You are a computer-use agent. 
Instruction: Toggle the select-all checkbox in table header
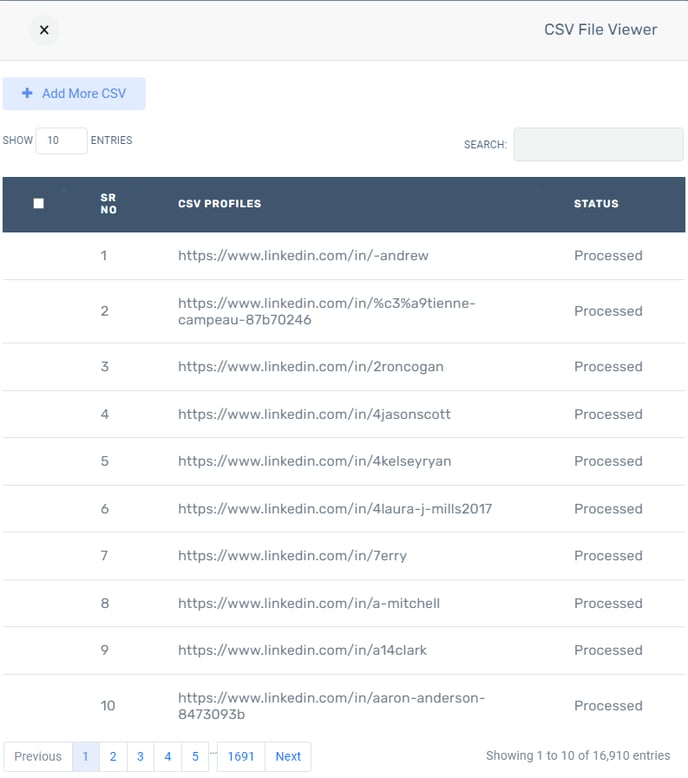tap(39, 203)
